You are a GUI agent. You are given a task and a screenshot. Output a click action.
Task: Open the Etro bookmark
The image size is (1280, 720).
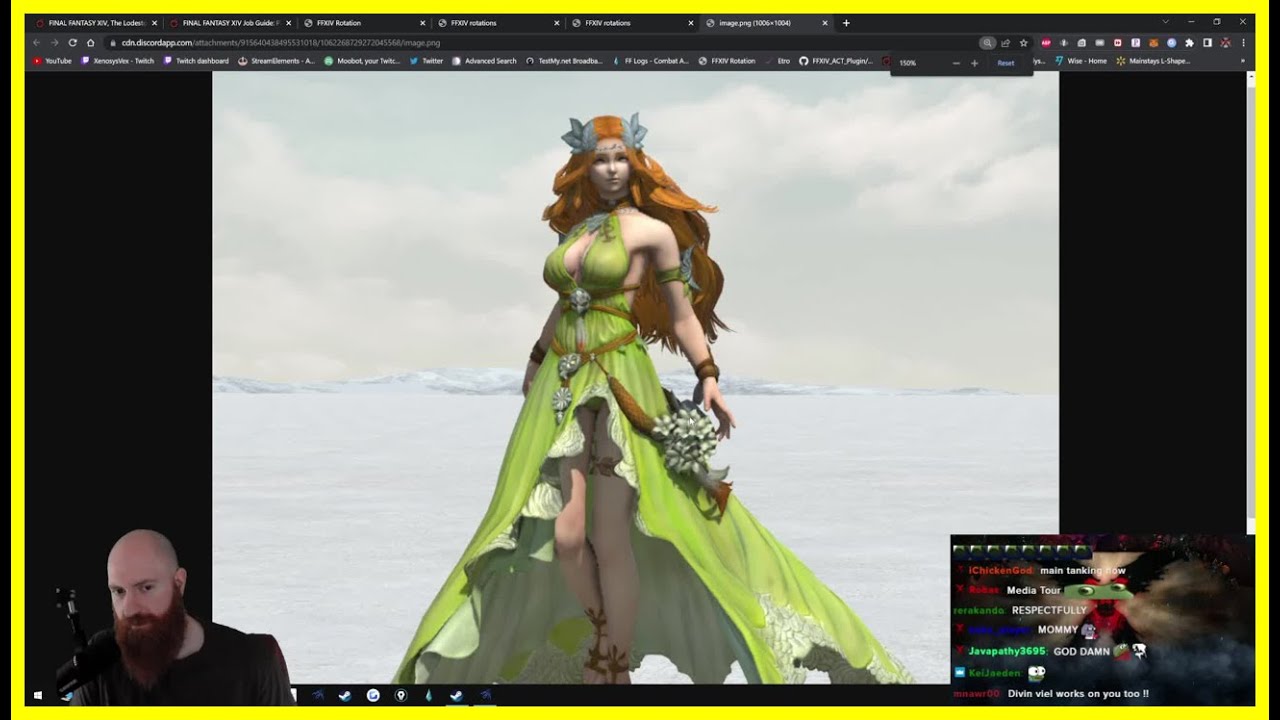(777, 61)
